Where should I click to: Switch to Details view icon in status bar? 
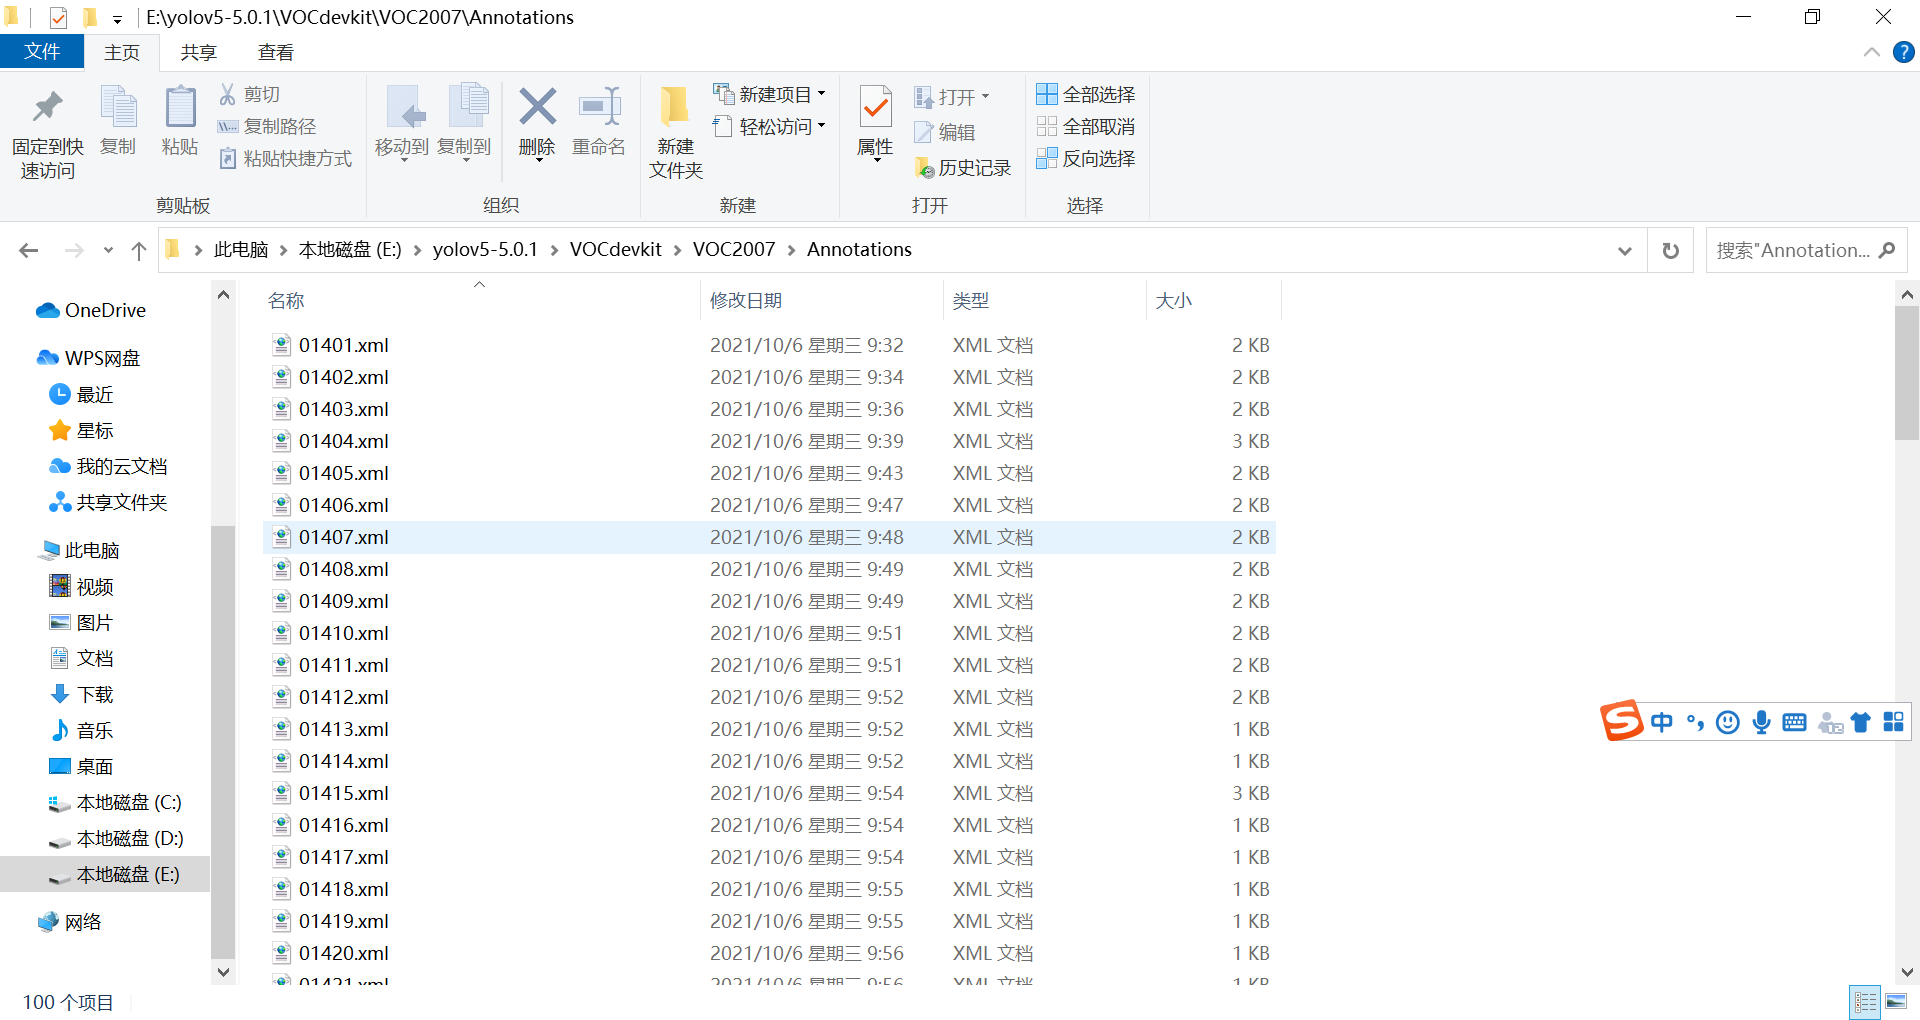(x=1866, y=1001)
